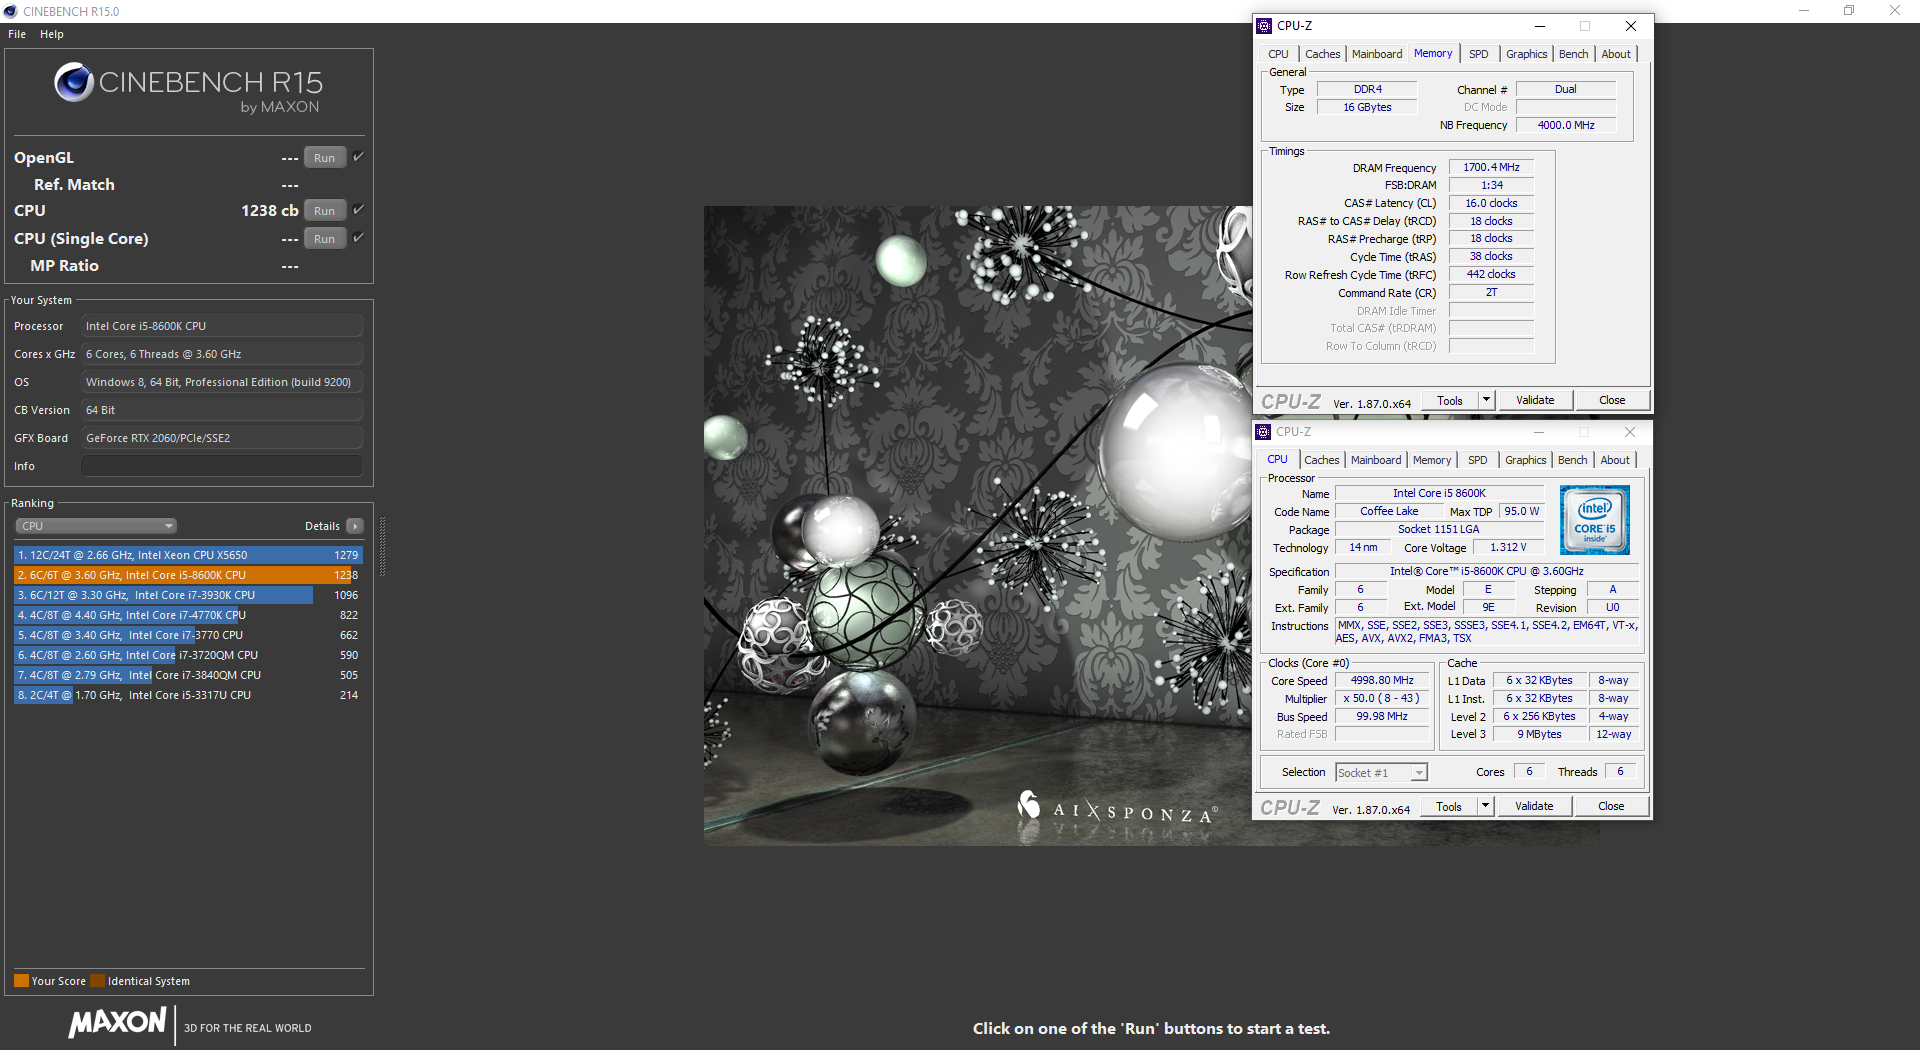Switch to CPU tab in upper CPU-Z window
This screenshot has width=1920, height=1050.
pyautogui.click(x=1278, y=54)
